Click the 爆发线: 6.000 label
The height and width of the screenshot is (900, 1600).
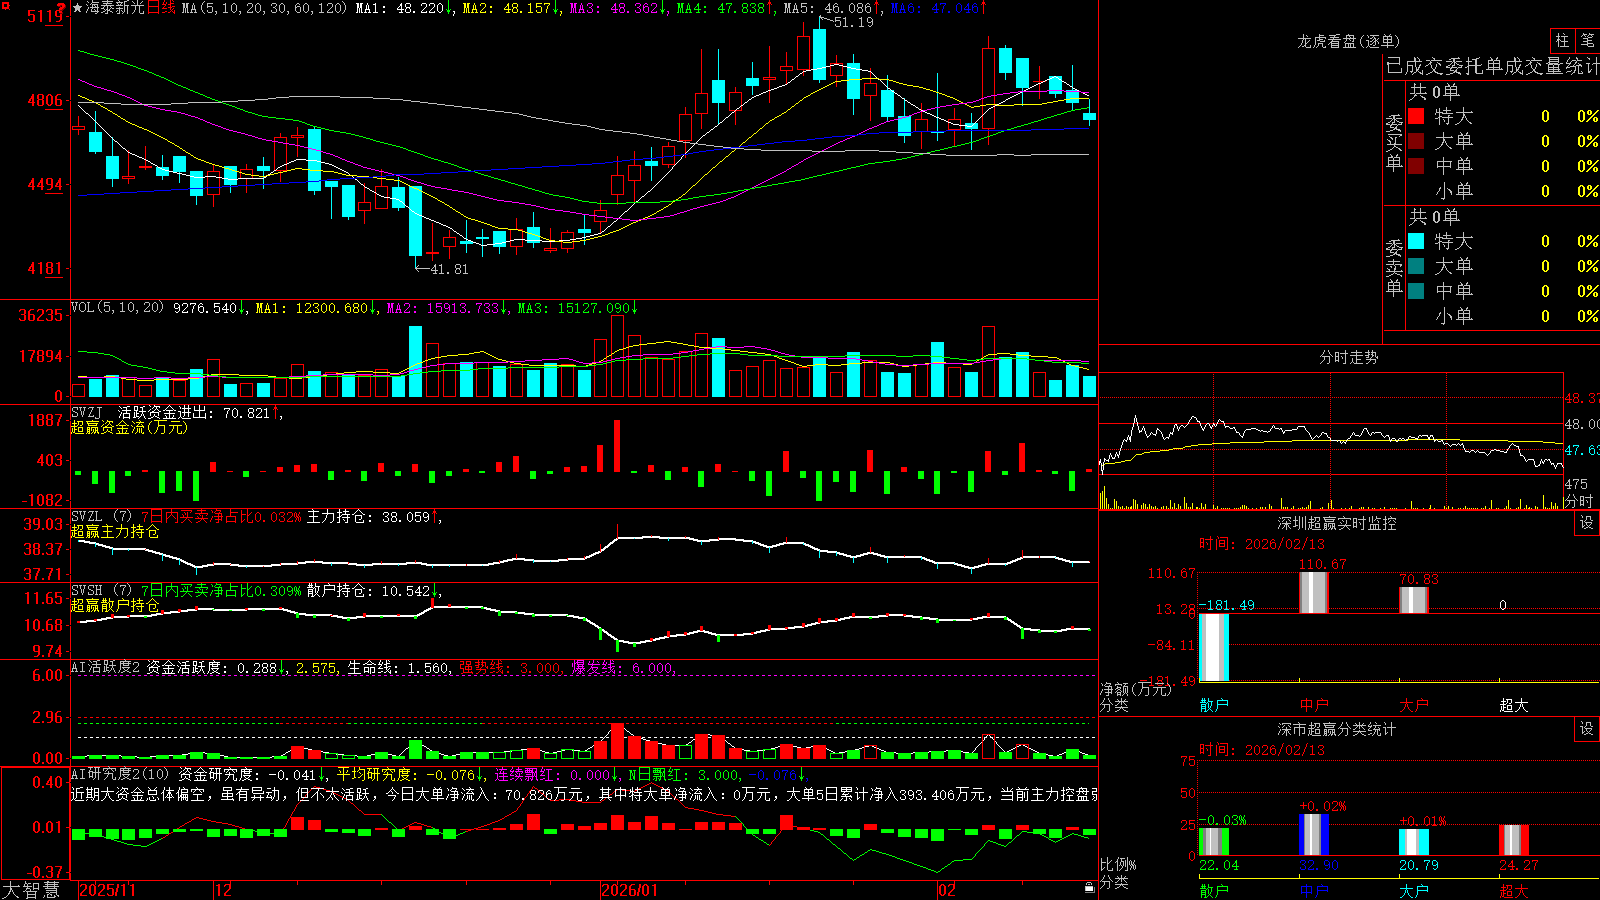click(623, 668)
